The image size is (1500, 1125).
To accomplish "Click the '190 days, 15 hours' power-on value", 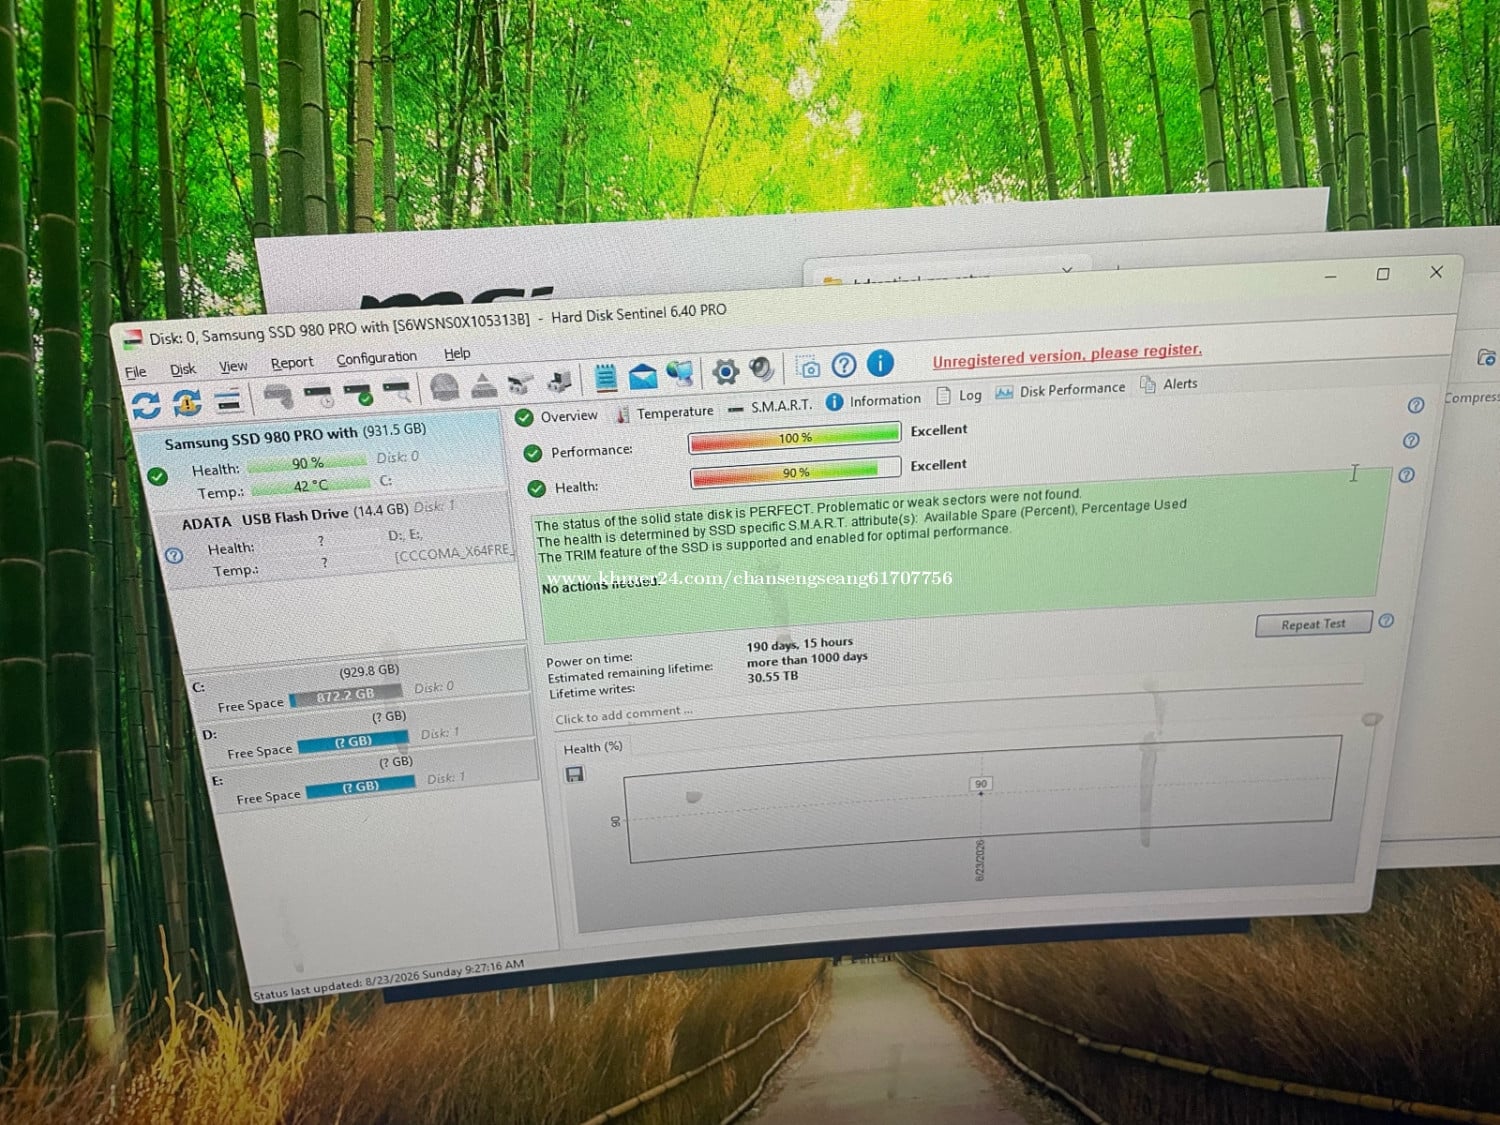I will (800, 644).
